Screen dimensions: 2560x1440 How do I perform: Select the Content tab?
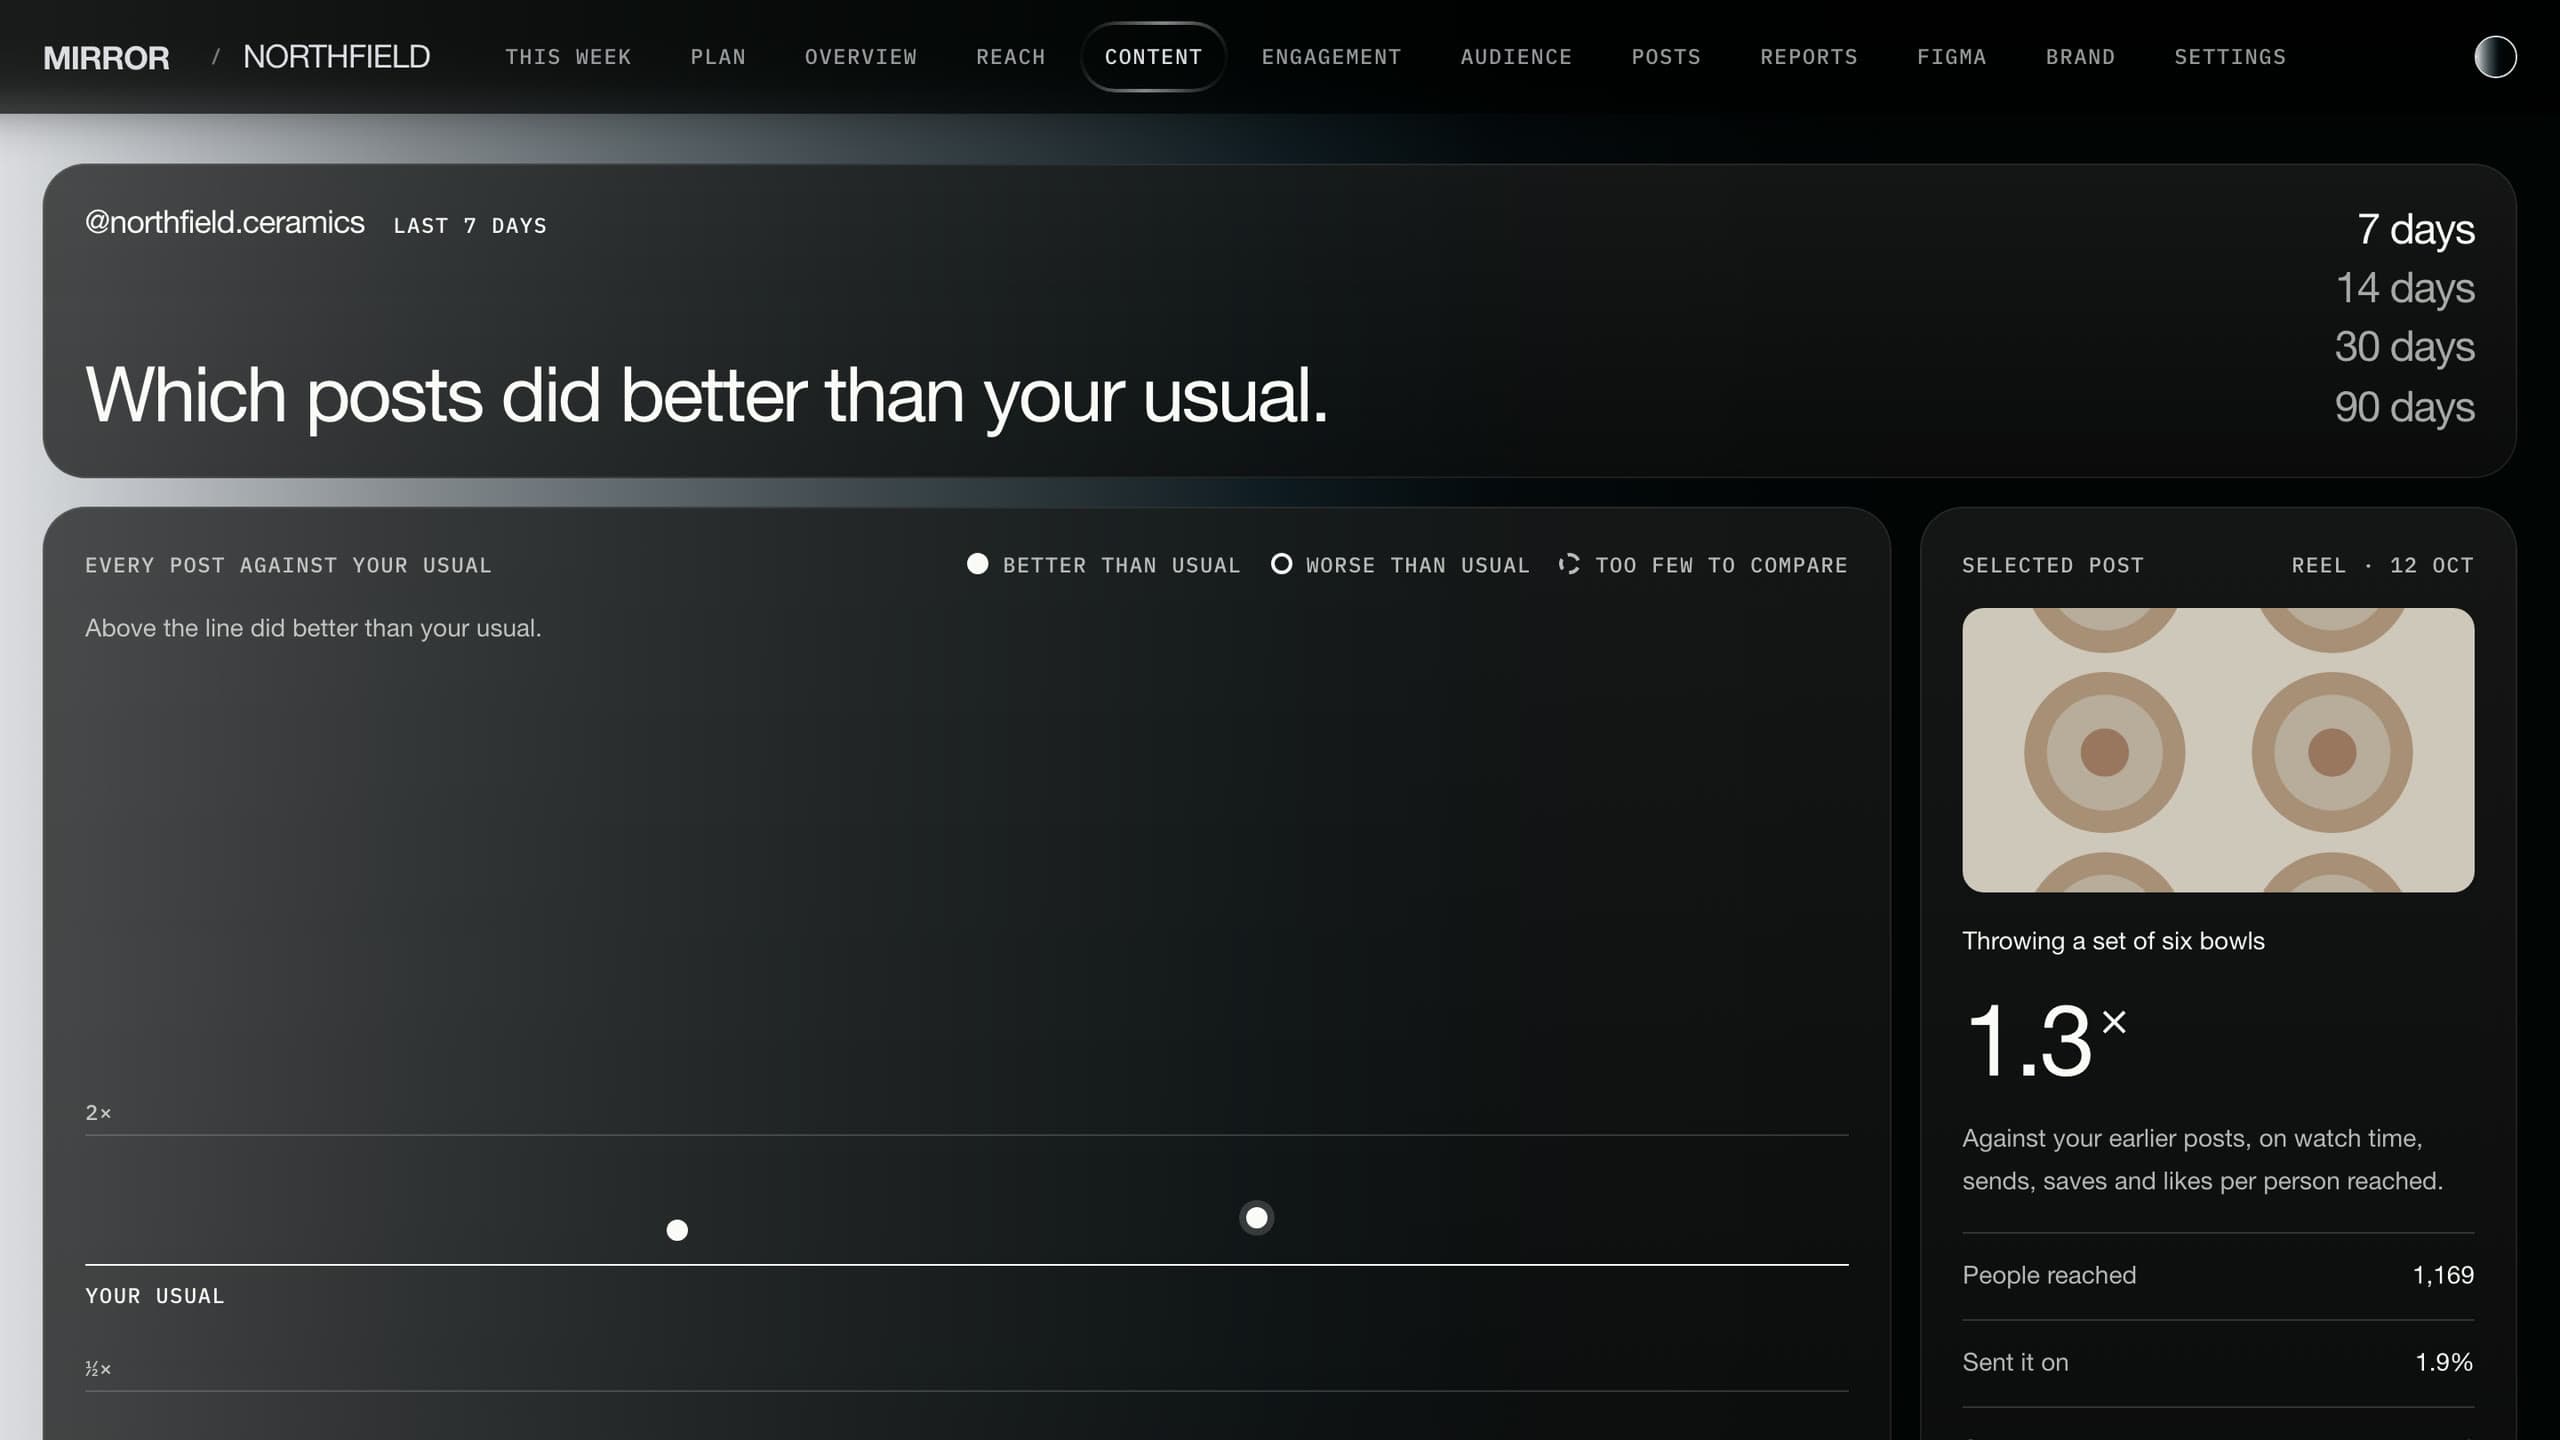pos(1154,57)
